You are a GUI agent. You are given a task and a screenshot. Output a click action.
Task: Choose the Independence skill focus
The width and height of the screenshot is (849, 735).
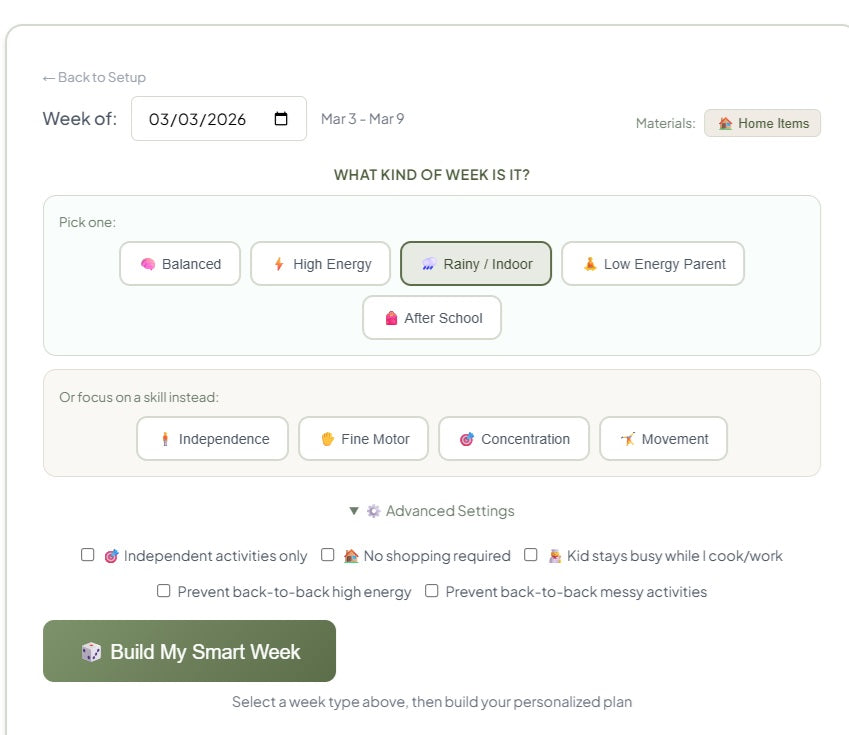212,439
